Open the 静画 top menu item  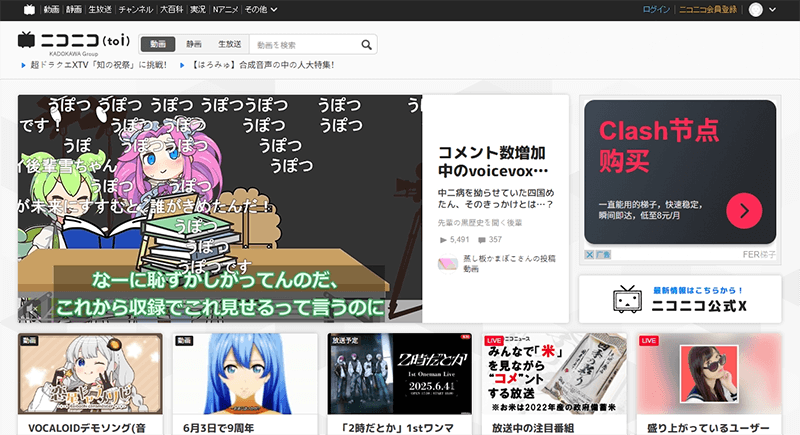[x=74, y=10]
